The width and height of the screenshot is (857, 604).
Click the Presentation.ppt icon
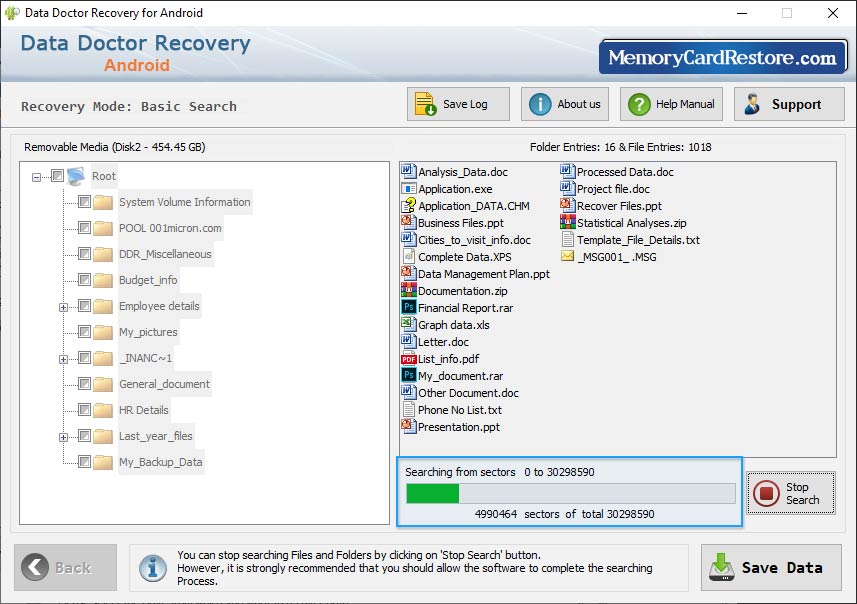pyautogui.click(x=408, y=426)
